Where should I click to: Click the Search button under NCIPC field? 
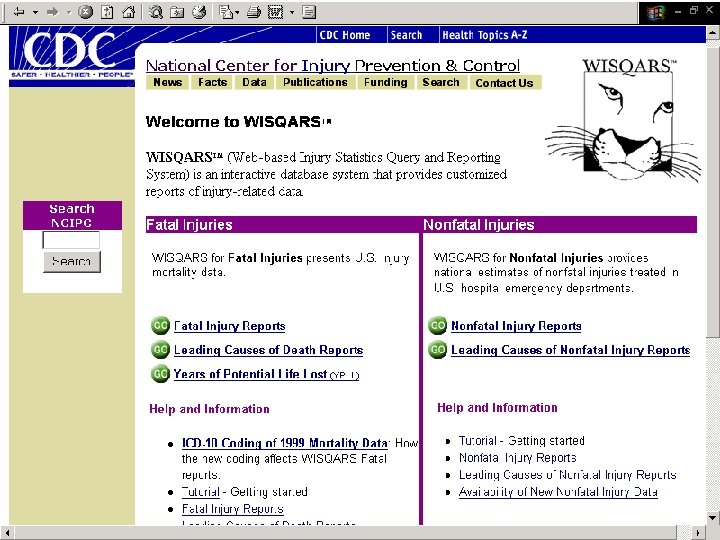click(x=72, y=261)
